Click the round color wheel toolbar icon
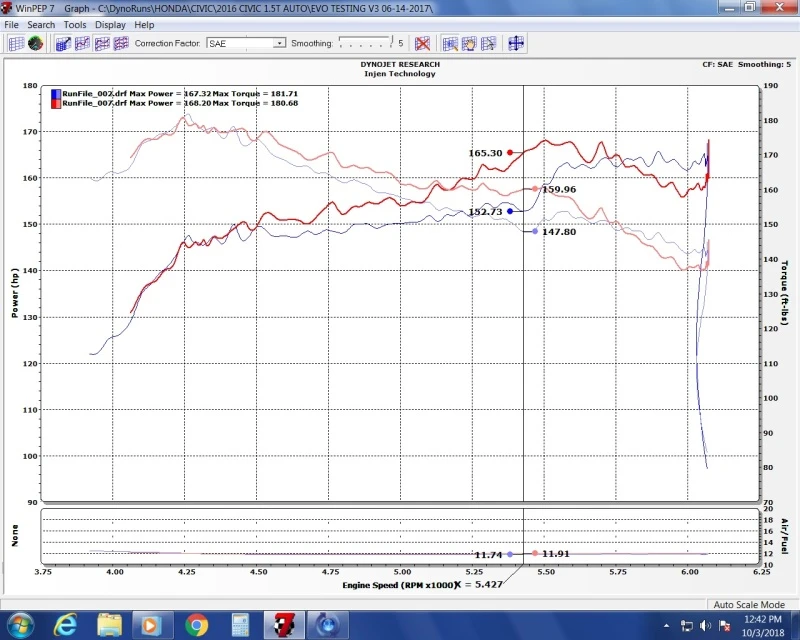The image size is (800, 640). (x=36, y=44)
